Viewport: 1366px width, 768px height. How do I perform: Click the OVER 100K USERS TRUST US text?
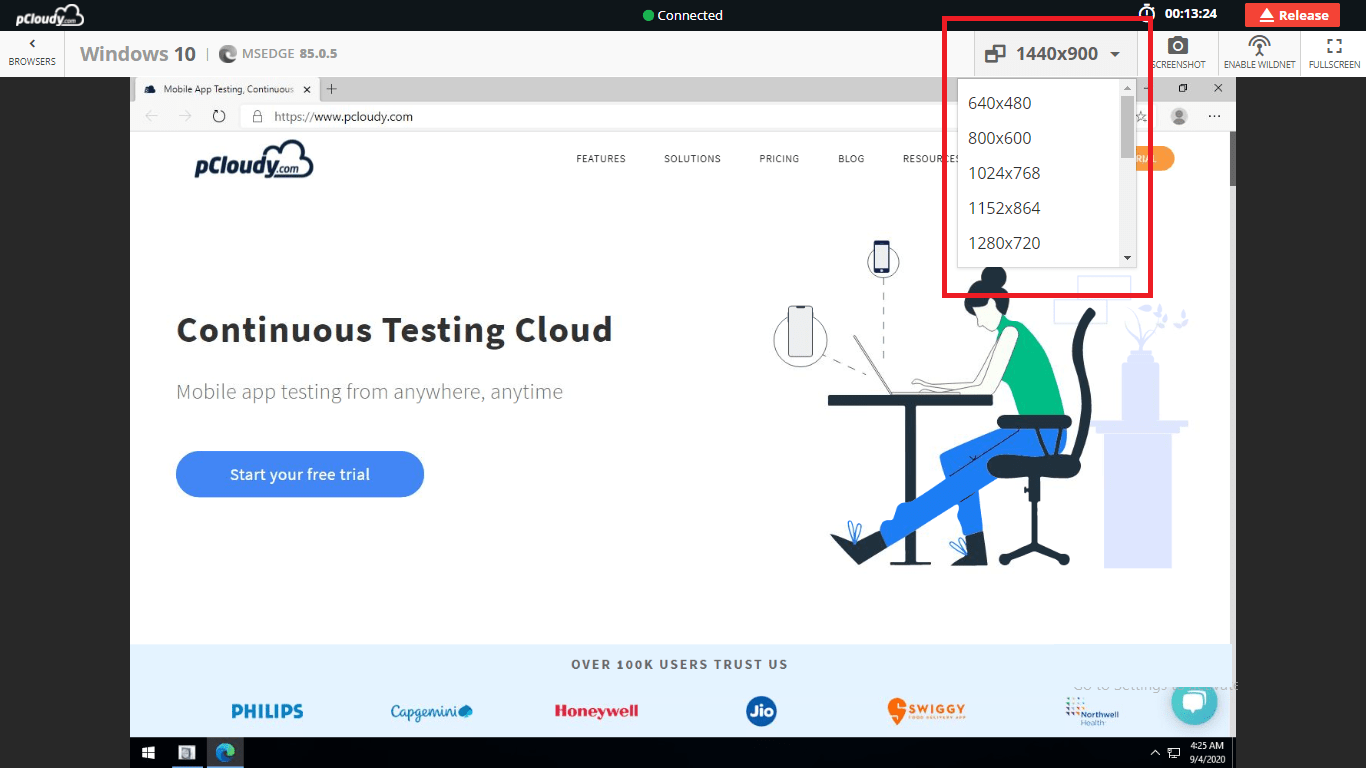(x=679, y=664)
